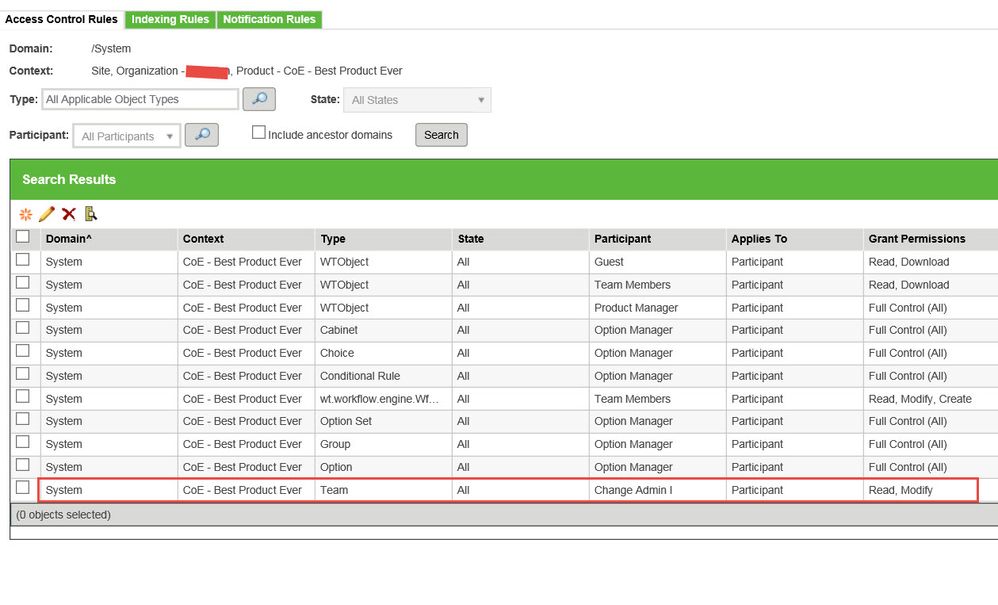This screenshot has height=605, width=998.
Task: Sort by the Domain column header
Action: pyautogui.click(x=68, y=239)
